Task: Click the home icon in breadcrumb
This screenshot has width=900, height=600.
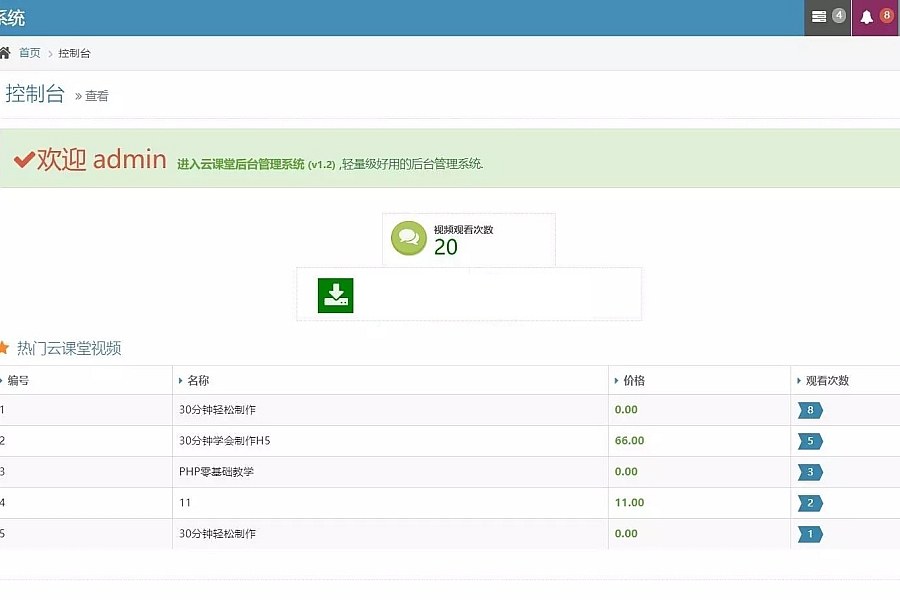Action: pyautogui.click(x=4, y=53)
